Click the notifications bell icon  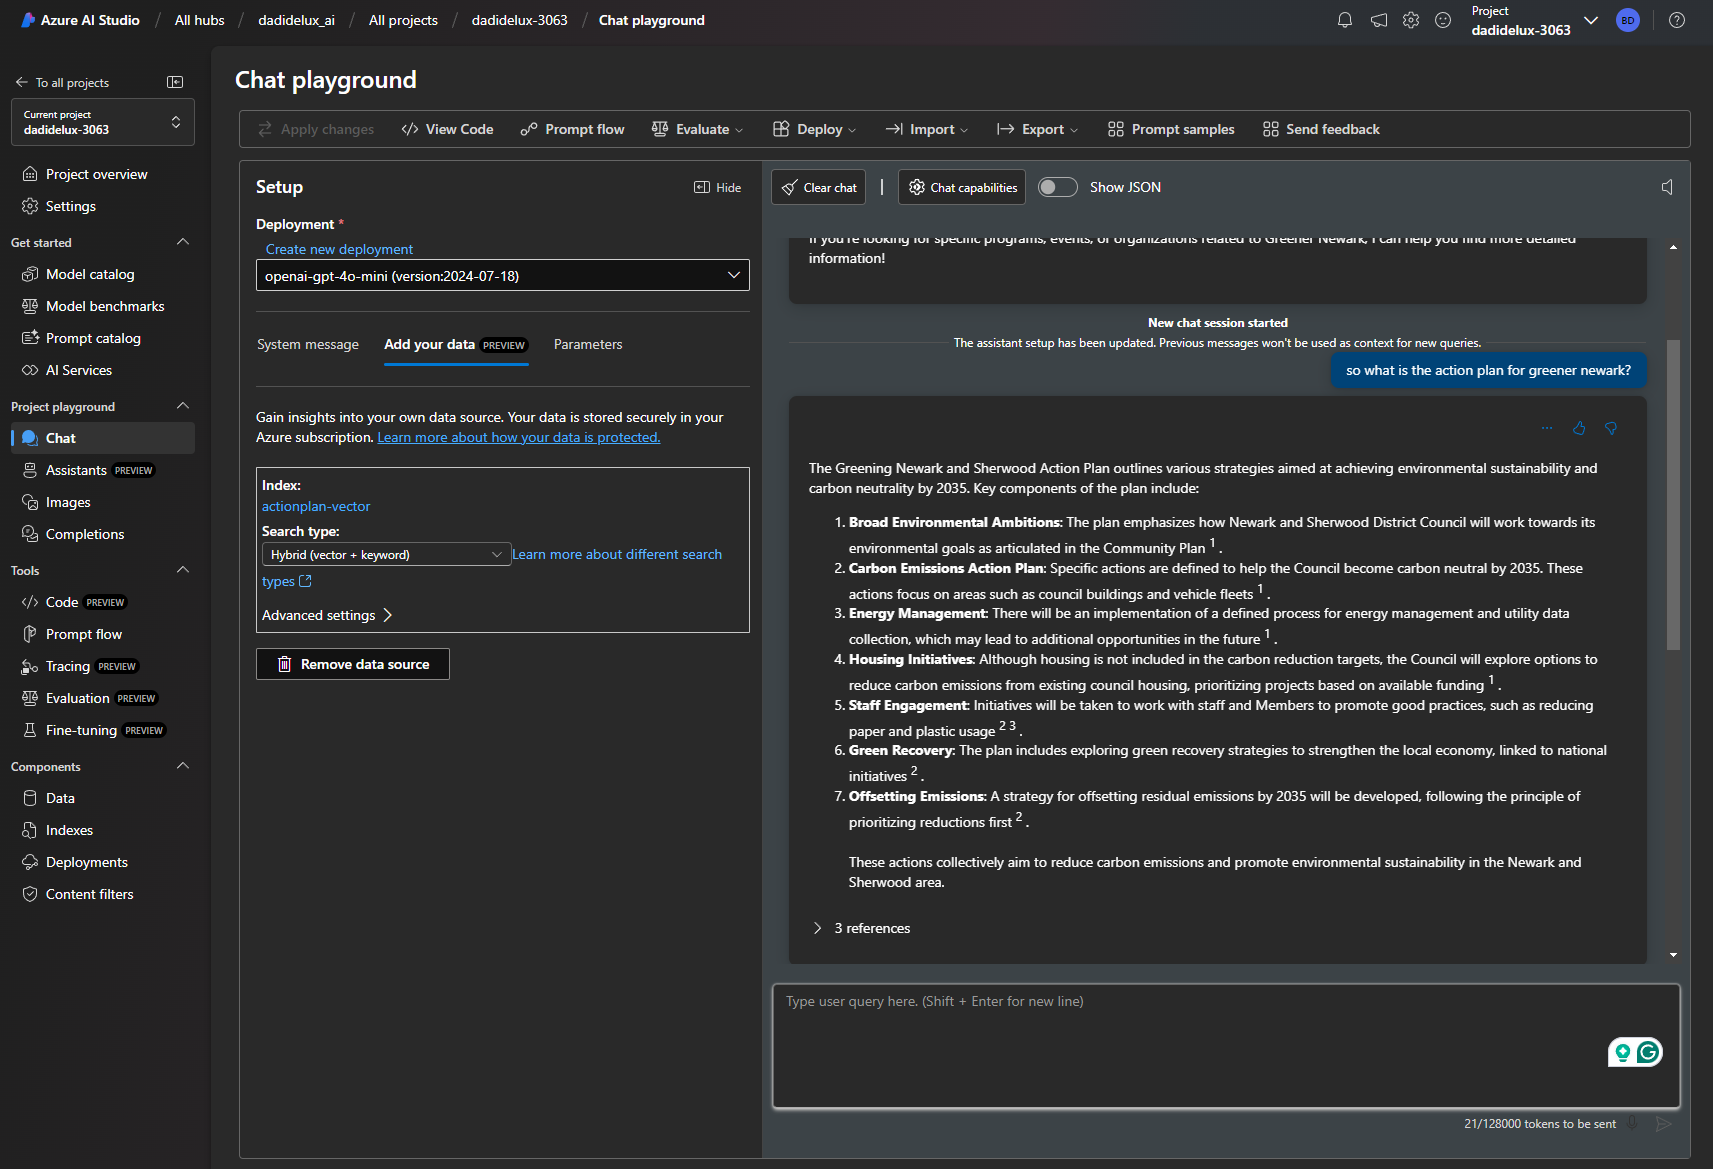coord(1345,20)
